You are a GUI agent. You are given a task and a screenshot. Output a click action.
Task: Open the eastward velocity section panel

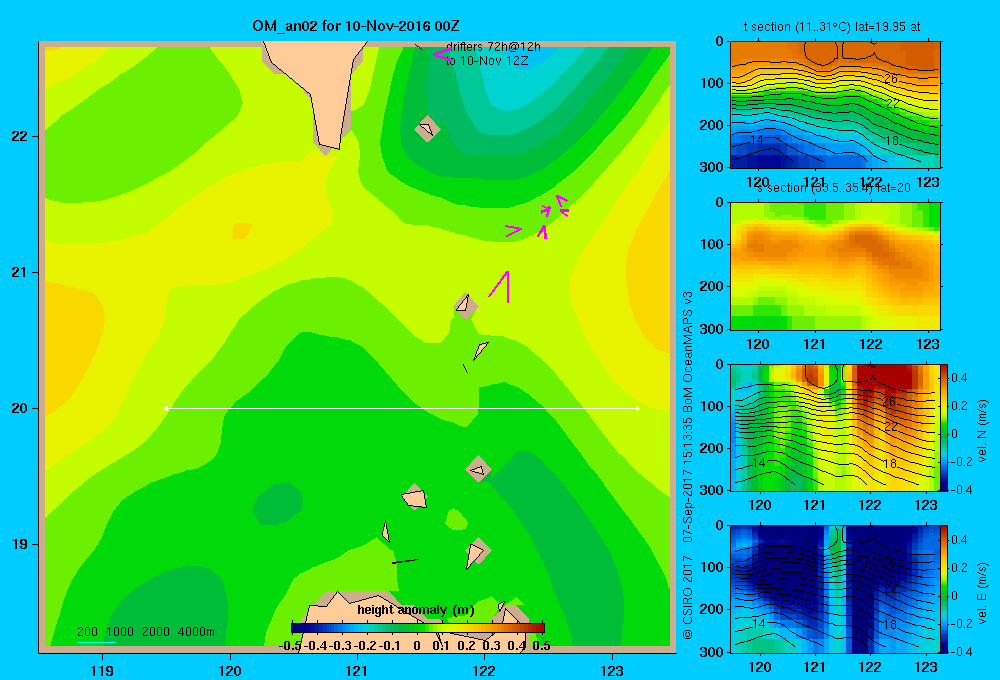pyautogui.click(x=835, y=589)
